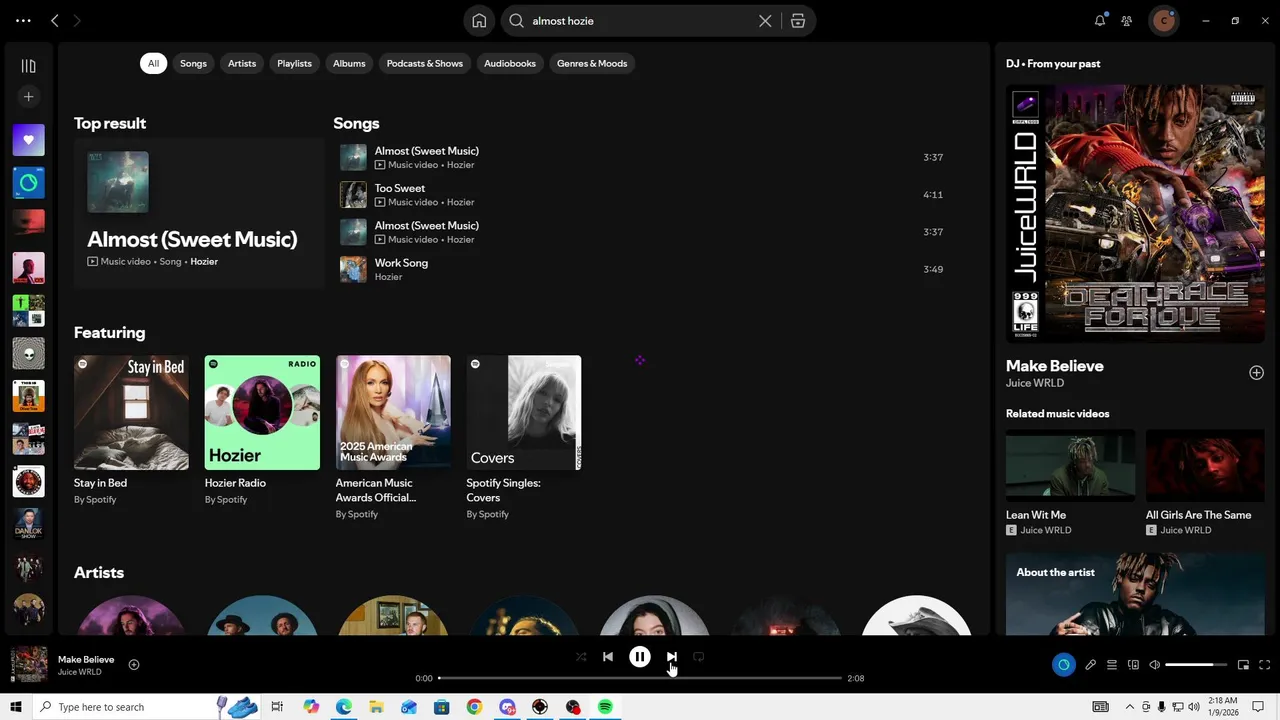This screenshot has height=720, width=1280.
Task: Open Google Chrome from taskbar
Action: pos(474,707)
